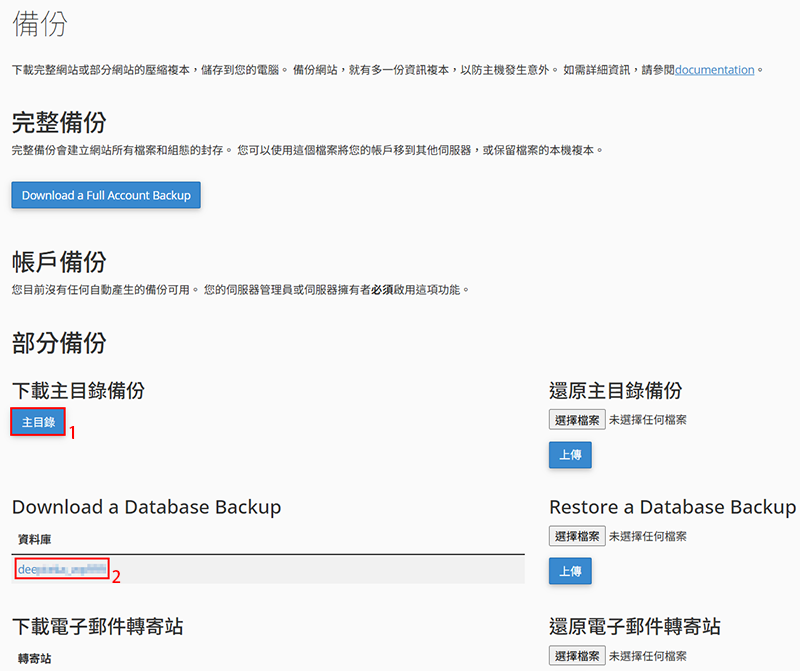Click the 轉寄站 table column header
This screenshot has width=800, height=671.
click(x=35, y=659)
